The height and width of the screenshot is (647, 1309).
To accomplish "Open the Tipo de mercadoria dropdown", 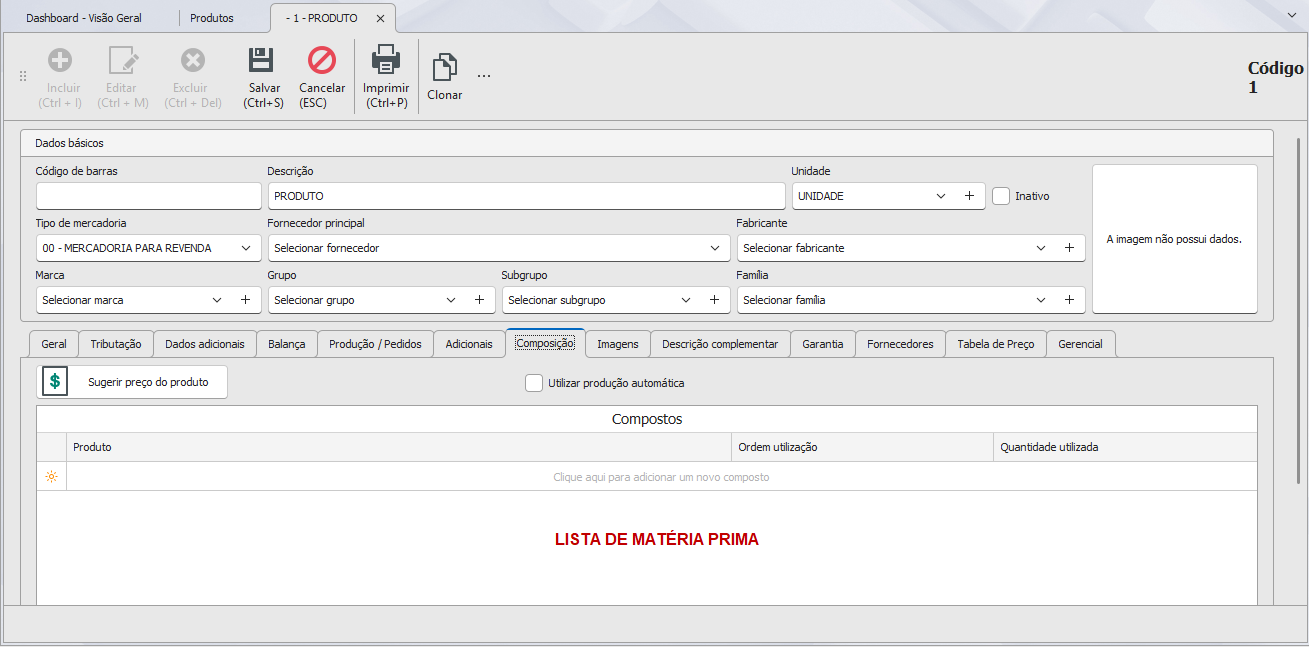I will click(246, 248).
